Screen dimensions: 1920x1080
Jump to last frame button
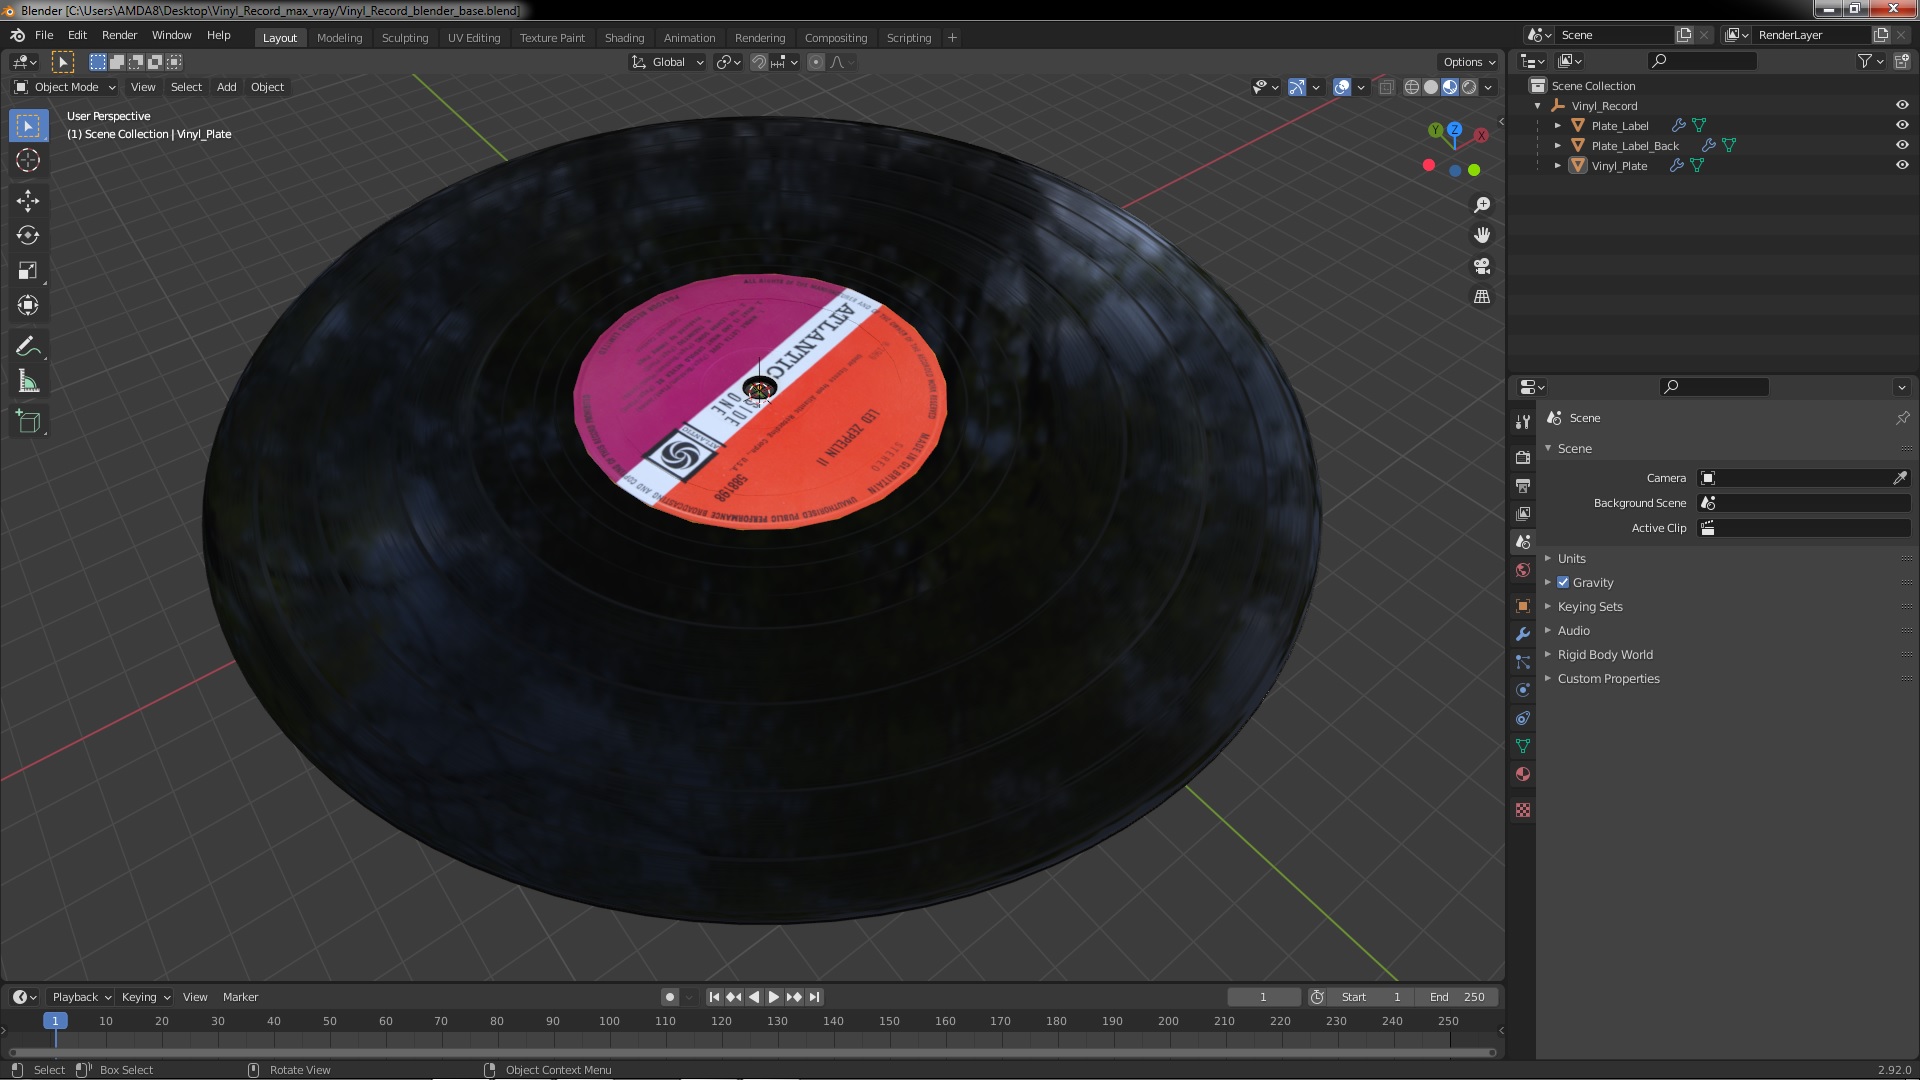click(815, 997)
